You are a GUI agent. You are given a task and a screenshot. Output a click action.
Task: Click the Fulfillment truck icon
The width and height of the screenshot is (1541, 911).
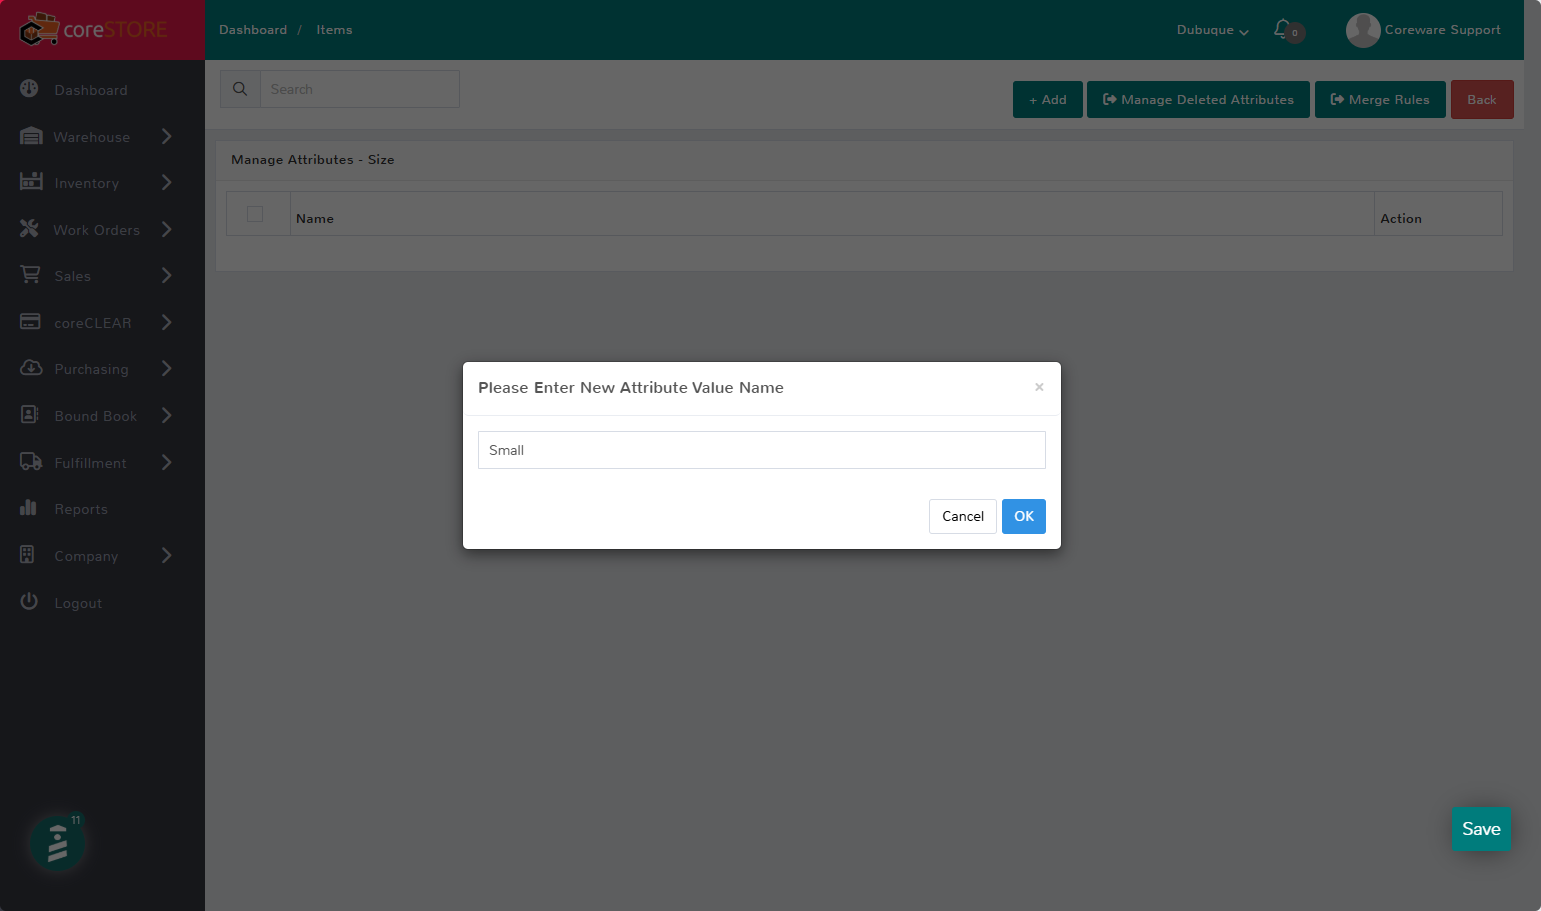coord(31,462)
